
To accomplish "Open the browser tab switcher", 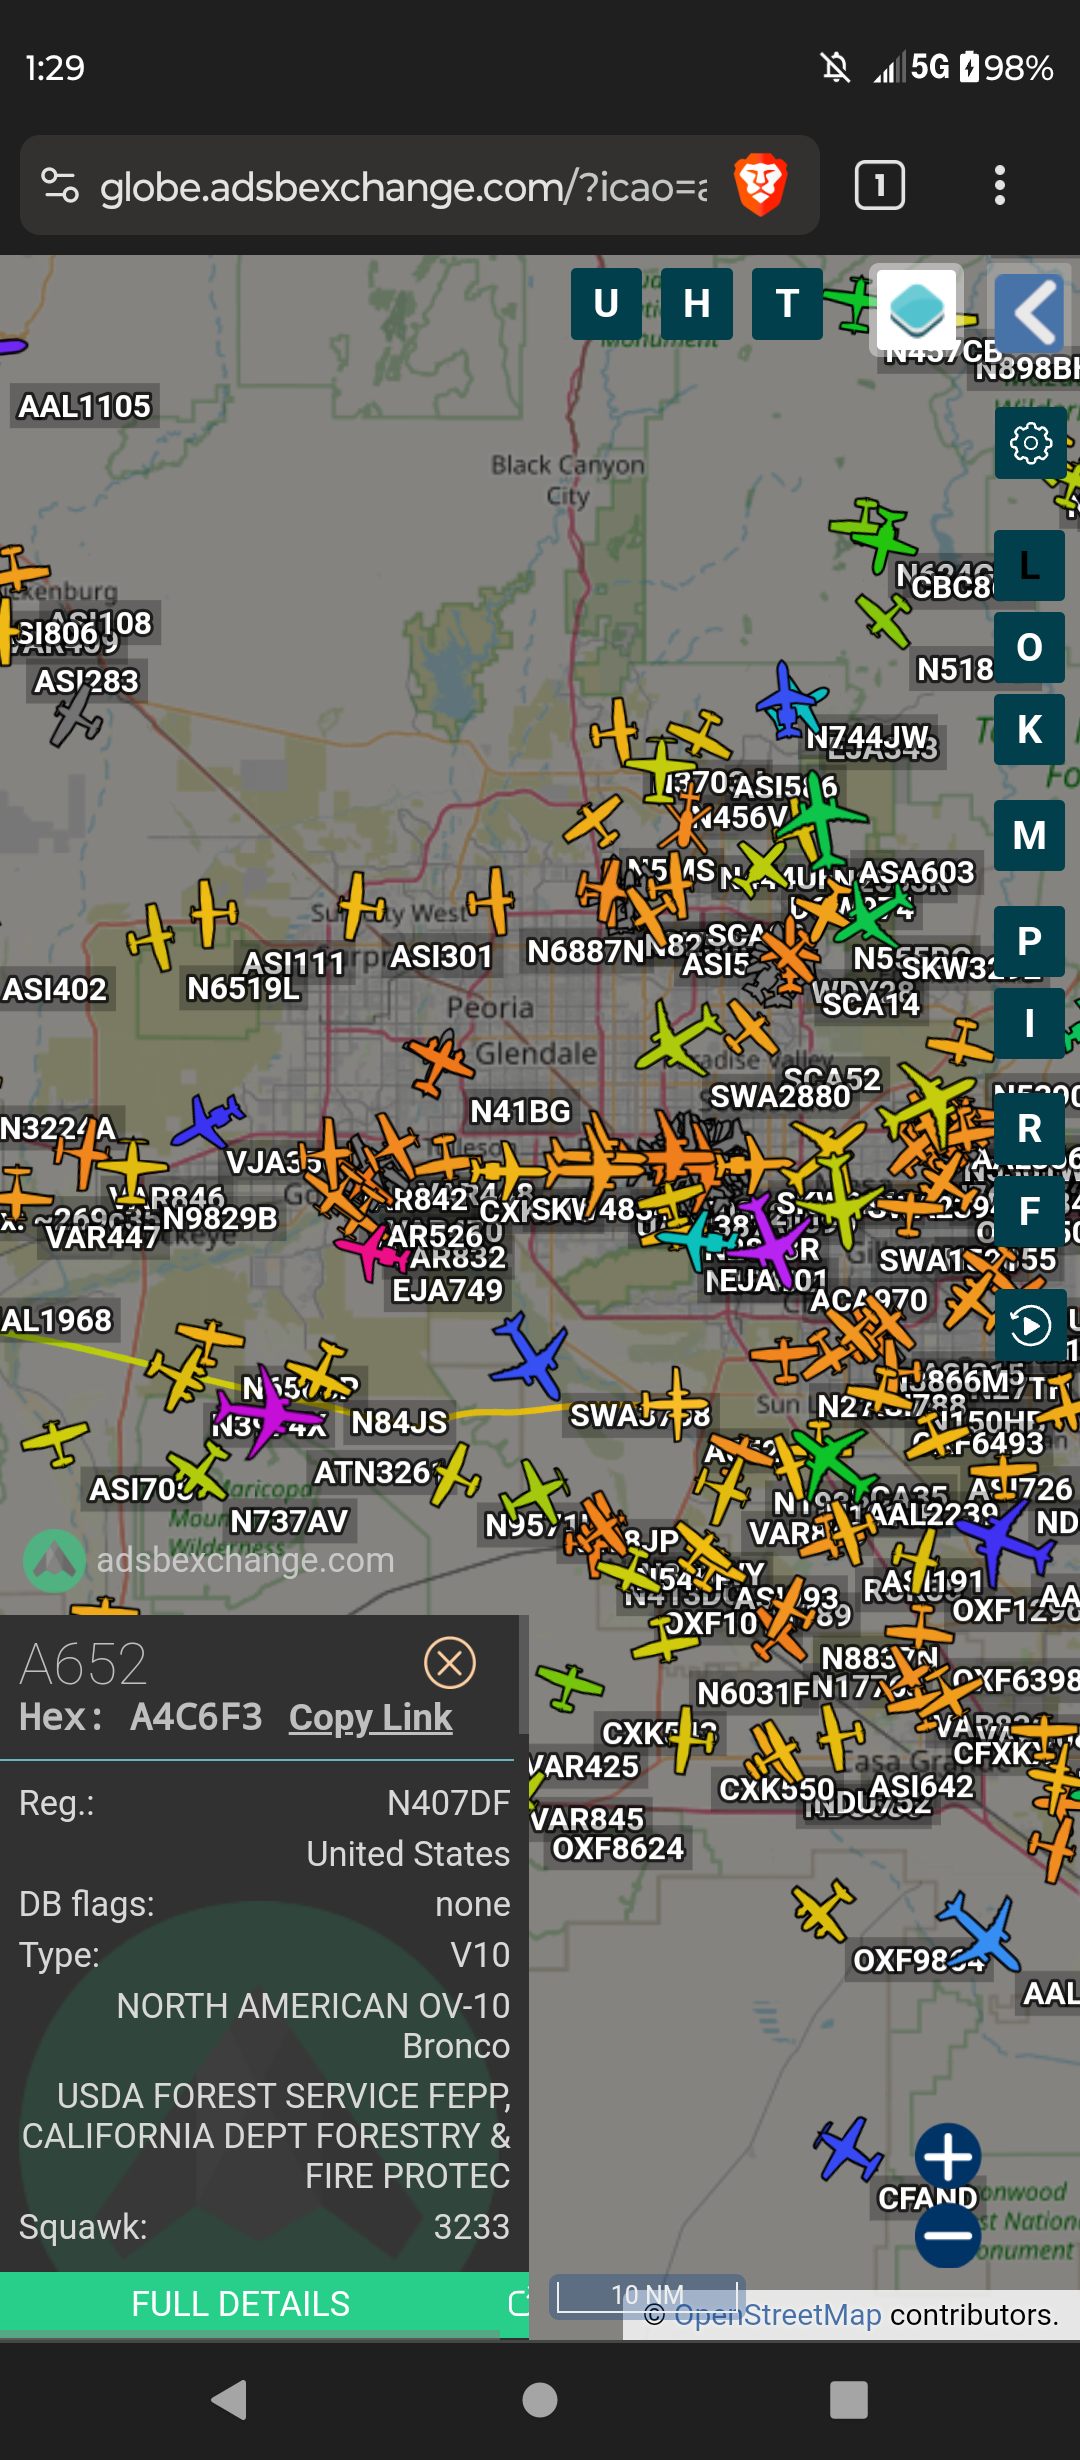I will click(880, 185).
